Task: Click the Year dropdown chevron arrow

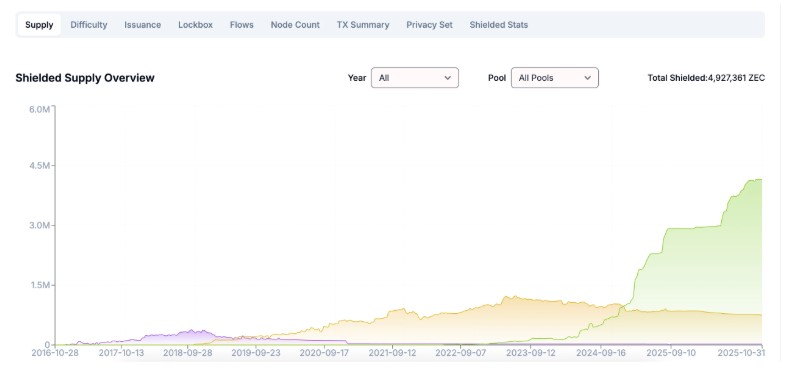Action: pyautogui.click(x=448, y=78)
